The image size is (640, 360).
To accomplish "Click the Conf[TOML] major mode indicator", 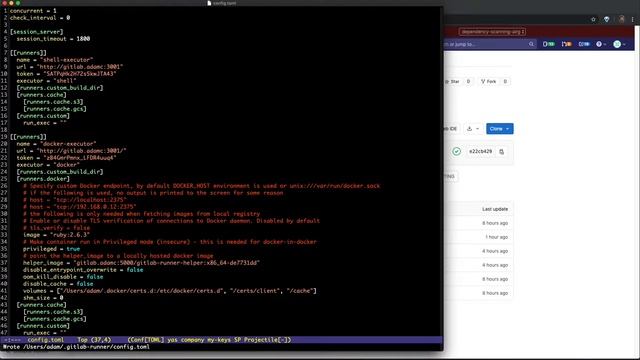I will tap(146, 340).
